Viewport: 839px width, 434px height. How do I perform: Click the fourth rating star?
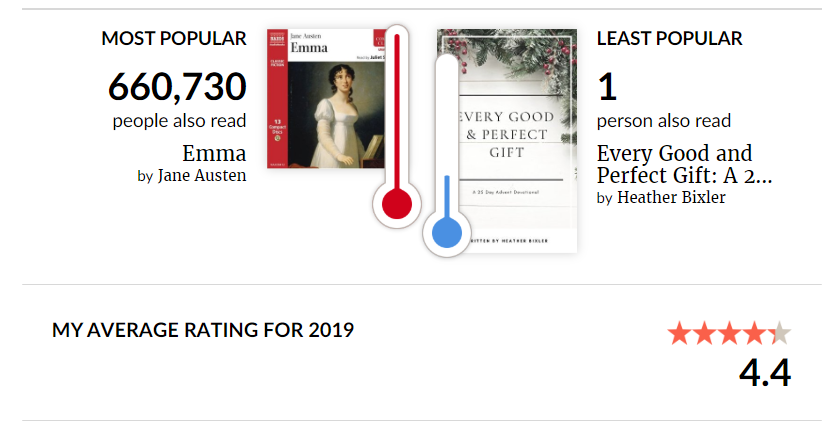[754, 333]
